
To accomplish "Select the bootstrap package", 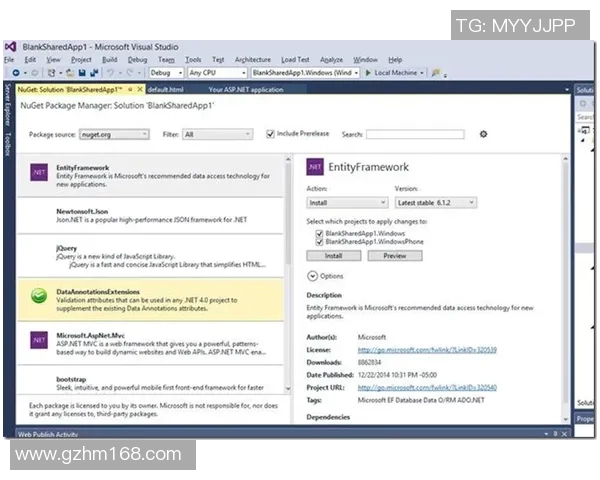I will click(150, 381).
